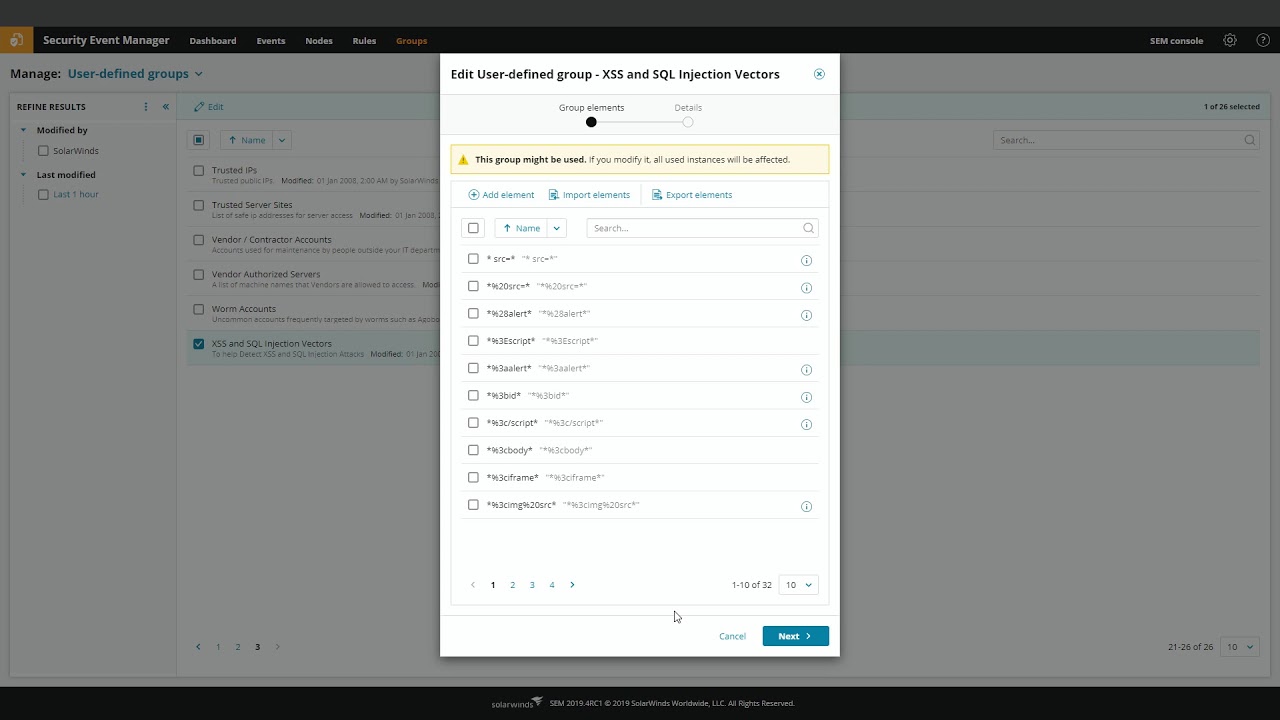The width and height of the screenshot is (1280, 720).
Task: Click the warning triangle icon in banner
Action: (x=463, y=160)
